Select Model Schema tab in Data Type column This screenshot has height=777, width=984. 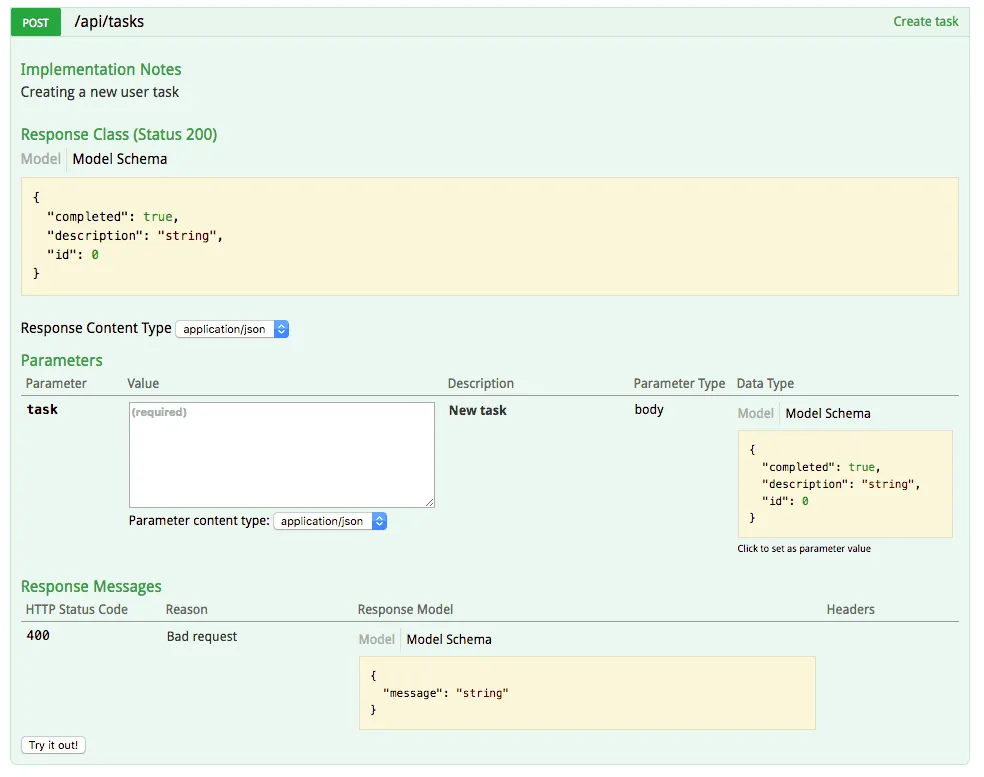(x=828, y=413)
